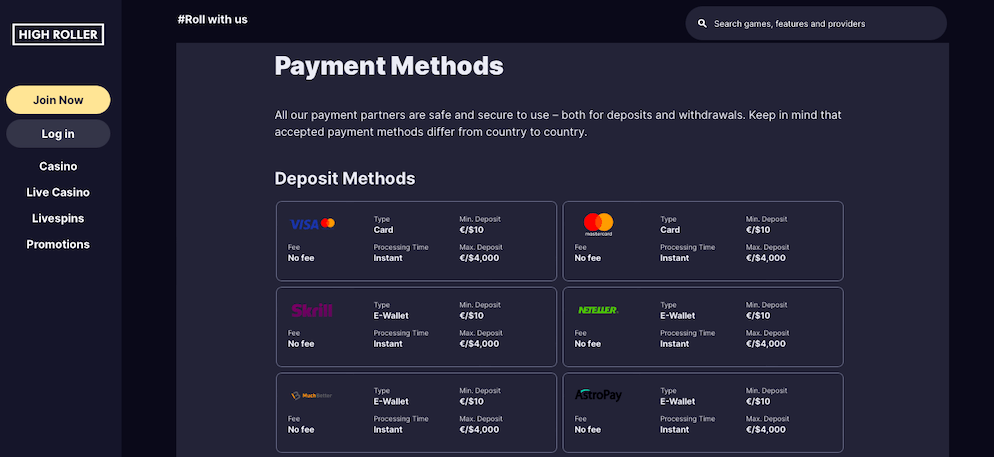
Task: Click the High Roller logo
Action: [x=58, y=35]
